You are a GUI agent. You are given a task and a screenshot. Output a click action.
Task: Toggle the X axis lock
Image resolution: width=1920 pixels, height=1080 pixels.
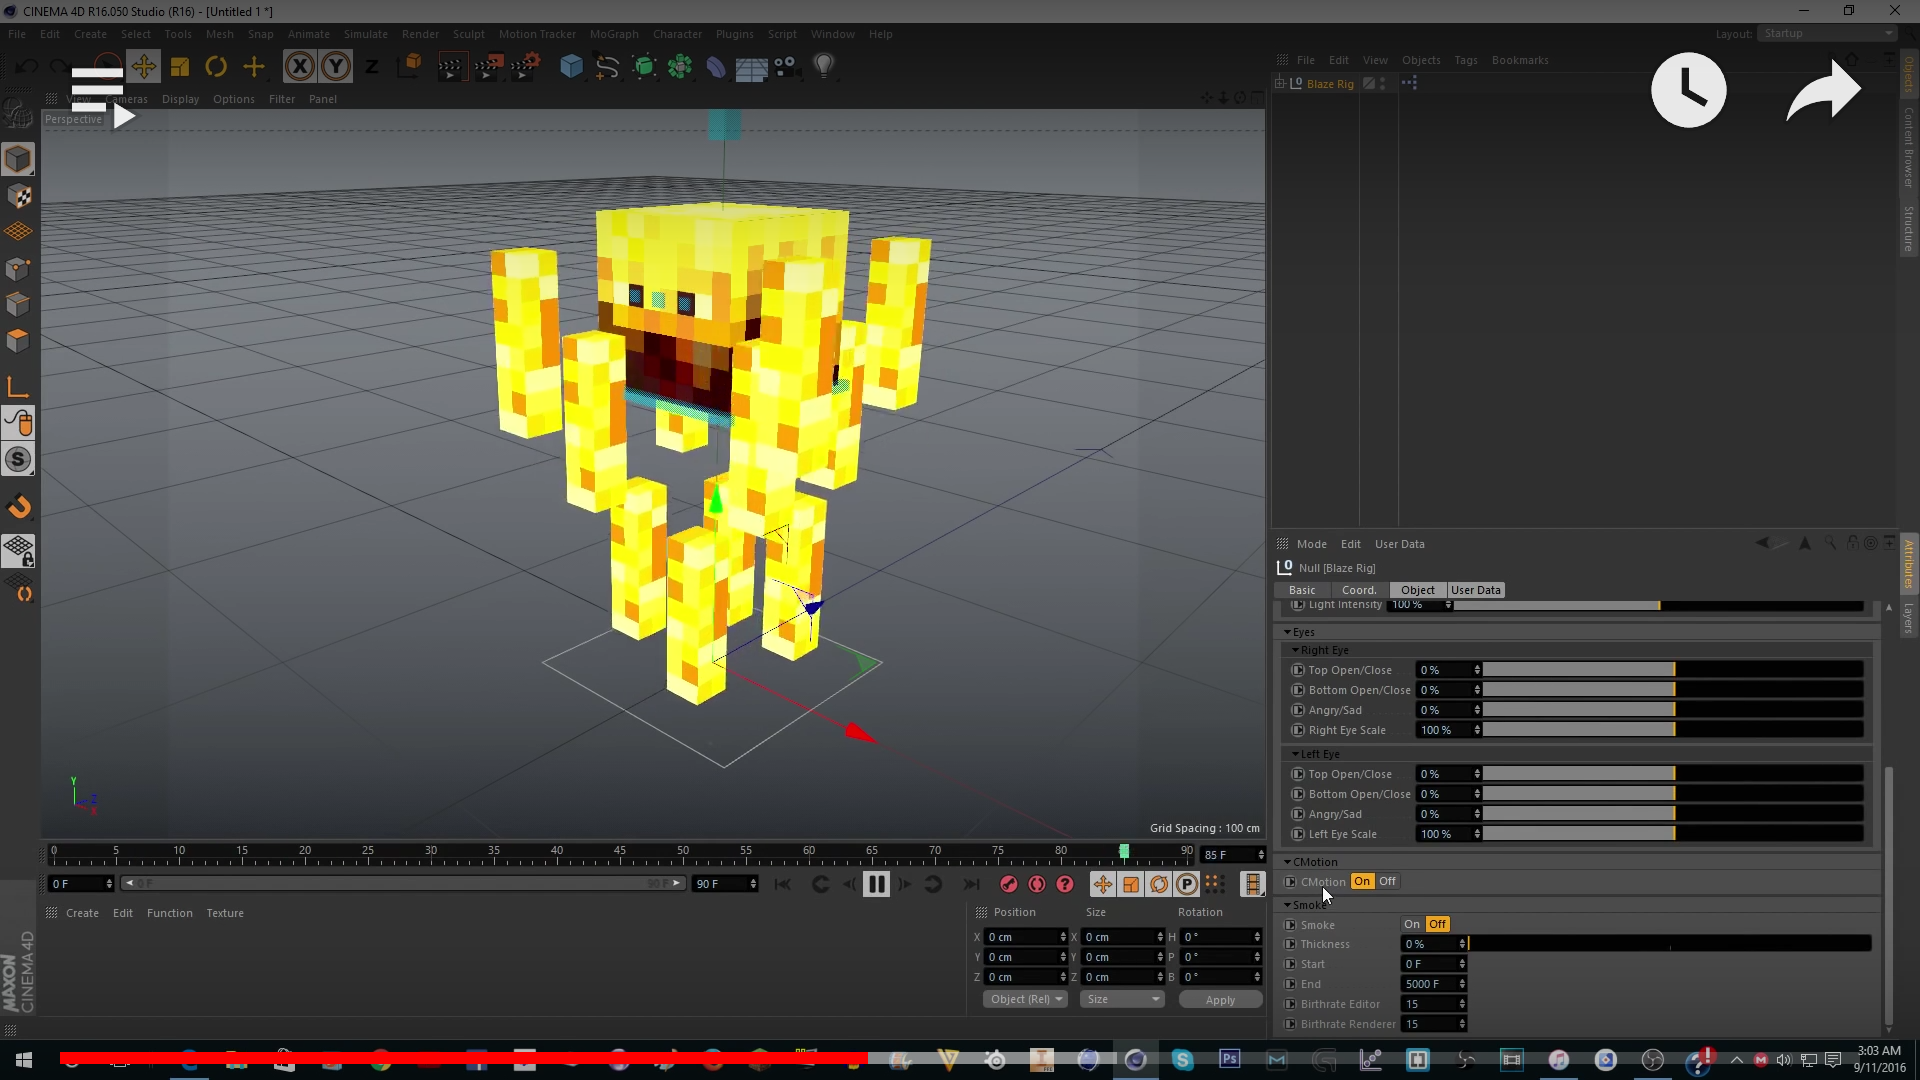tap(299, 67)
